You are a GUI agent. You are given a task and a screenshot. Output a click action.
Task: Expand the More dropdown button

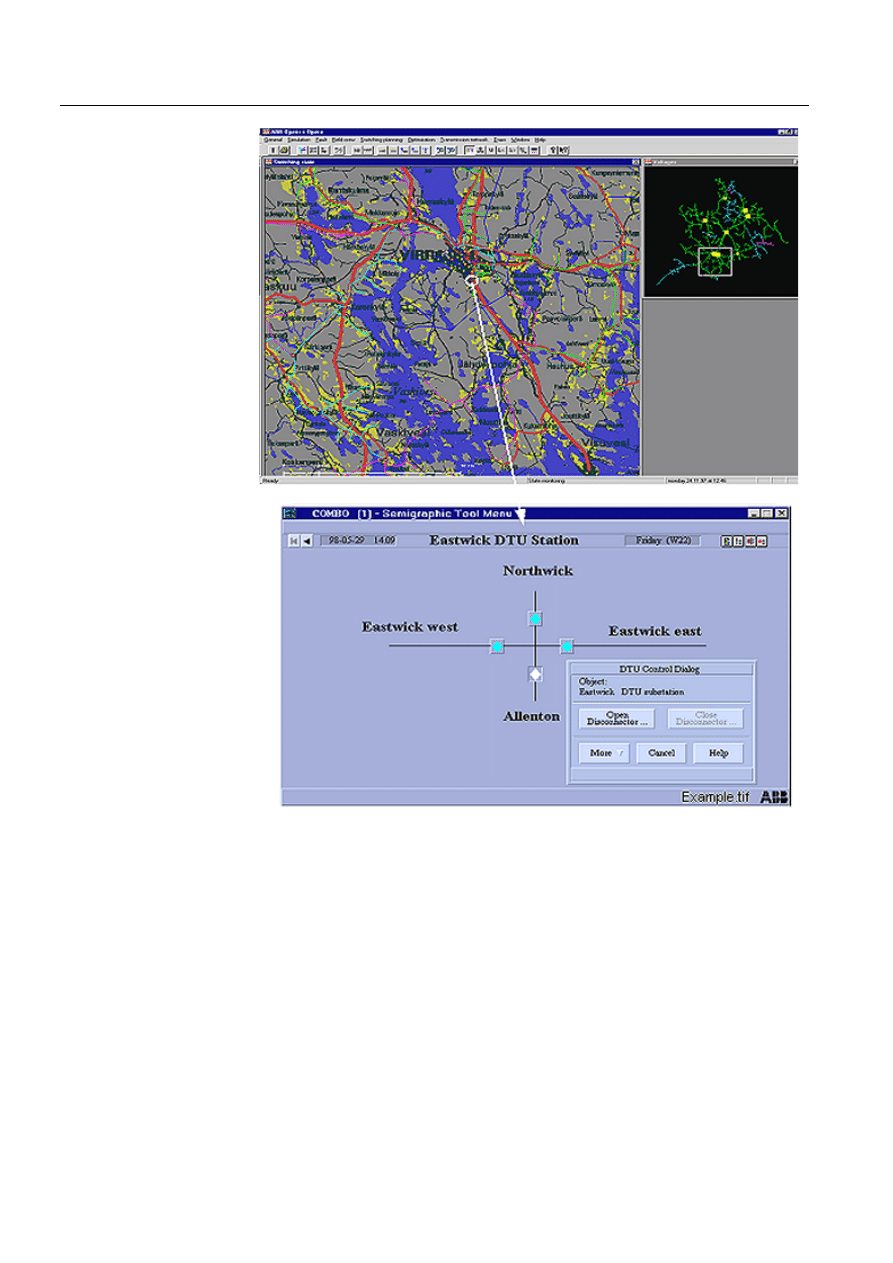coord(604,753)
